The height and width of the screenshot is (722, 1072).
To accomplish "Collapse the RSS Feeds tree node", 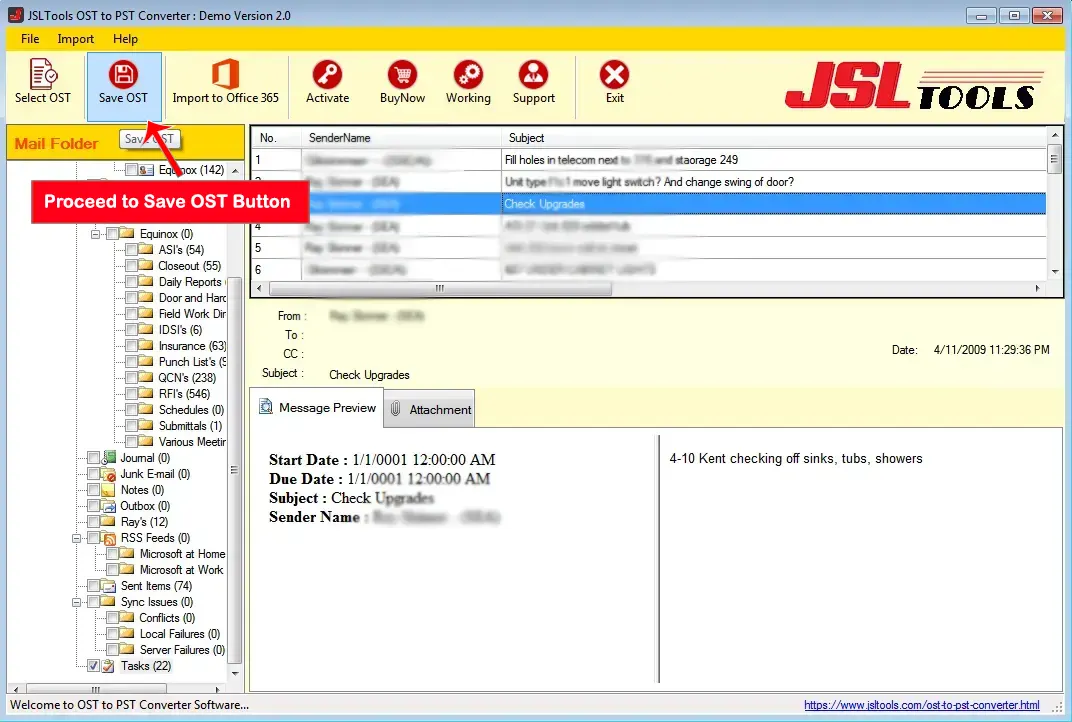I will coord(78,538).
